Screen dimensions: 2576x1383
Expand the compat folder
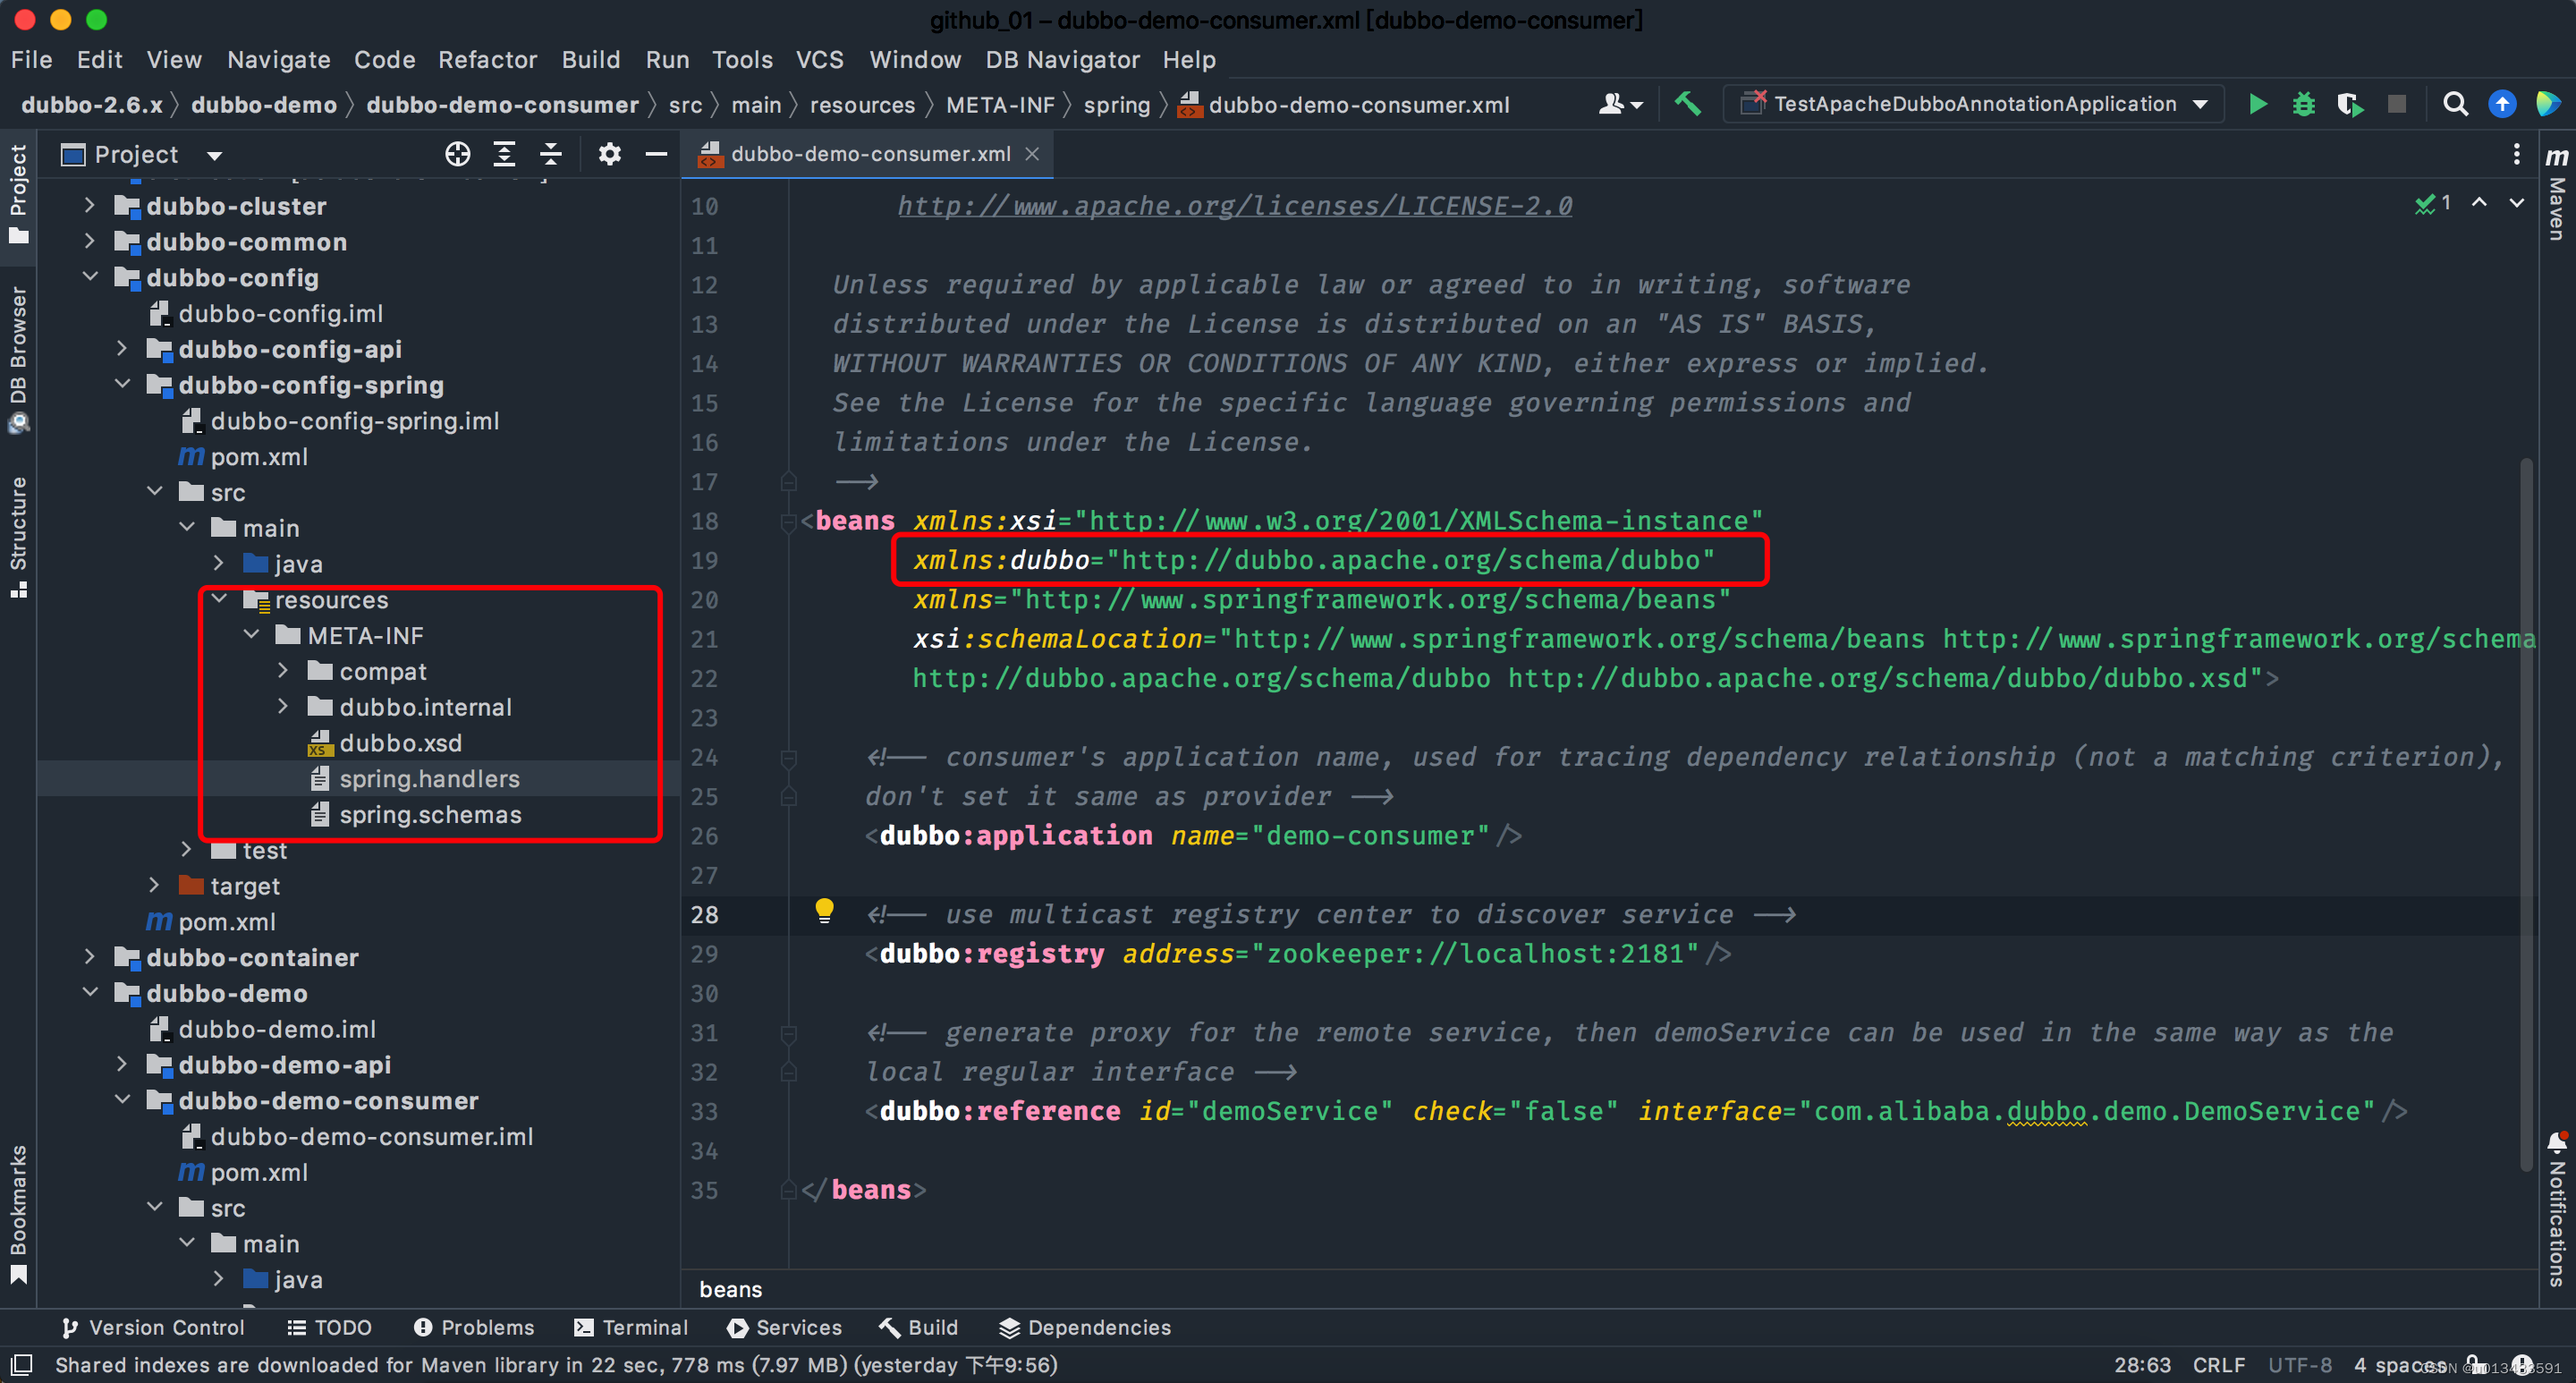click(x=283, y=670)
